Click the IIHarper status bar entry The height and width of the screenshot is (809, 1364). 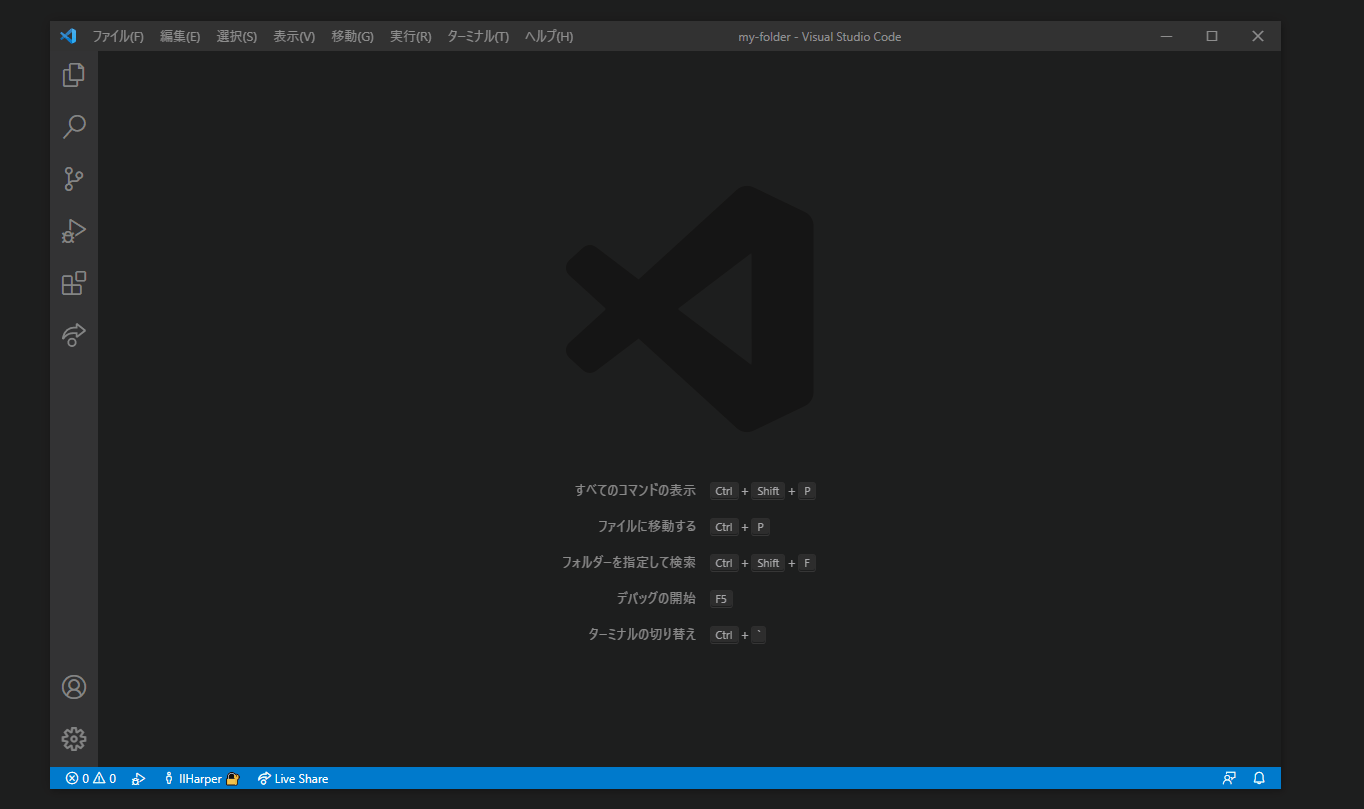click(201, 778)
